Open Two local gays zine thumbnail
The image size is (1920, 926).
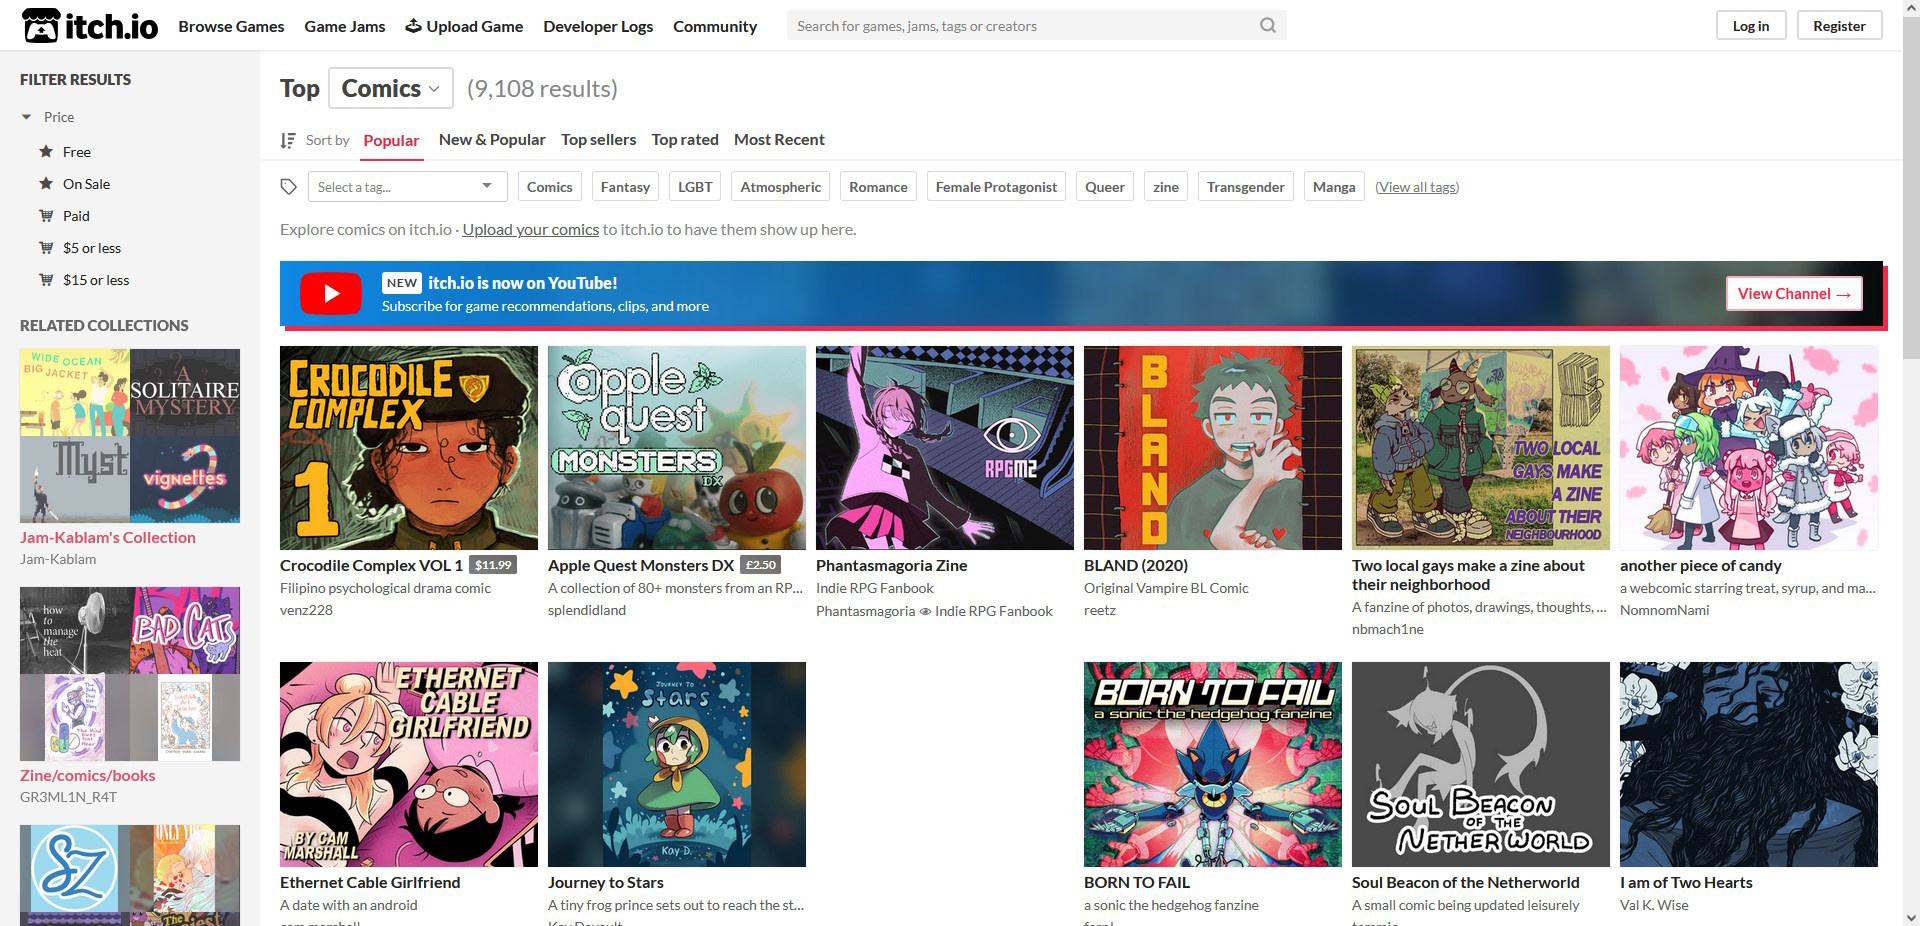[1481, 448]
